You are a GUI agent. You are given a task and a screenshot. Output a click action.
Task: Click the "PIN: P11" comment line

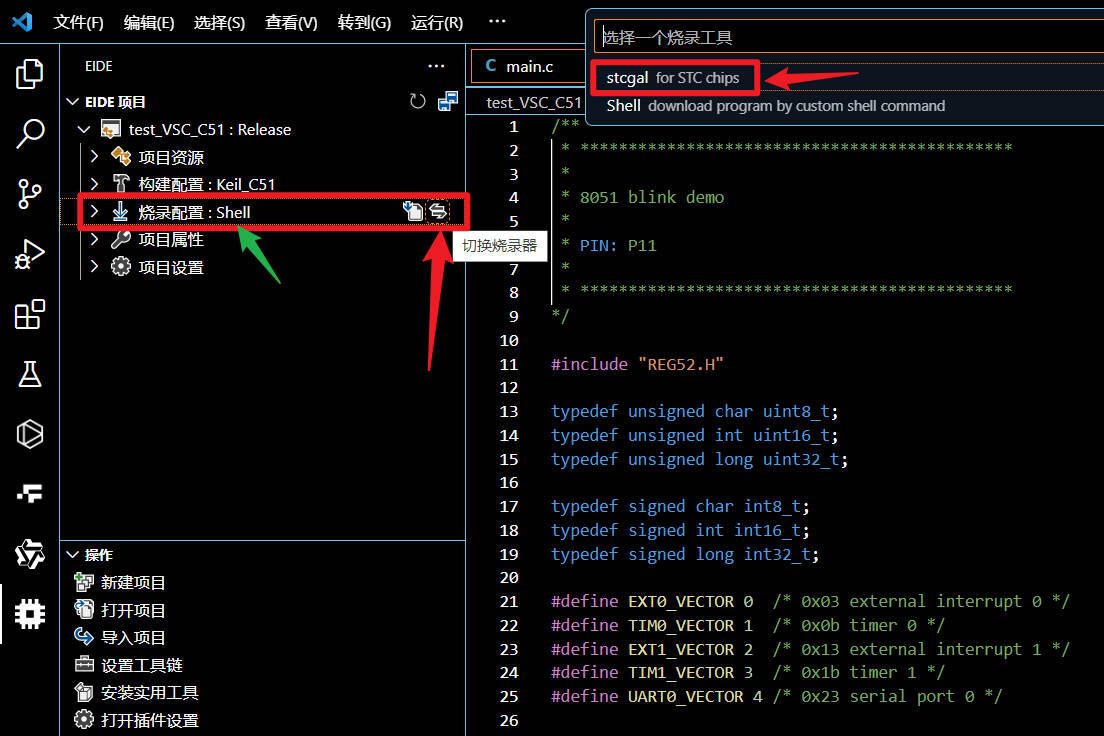617,246
